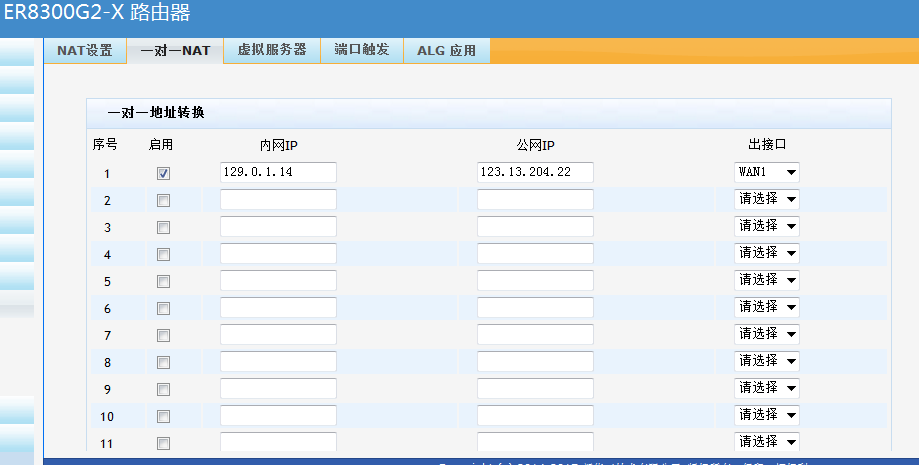The height and width of the screenshot is (465, 919).
Task: Click the internal IP field 129.0.1.14
Action: (278, 172)
